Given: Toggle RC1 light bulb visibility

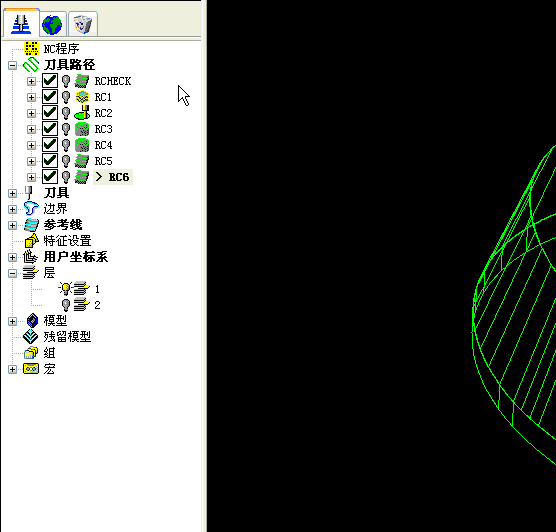Looking at the screenshot, I should [x=66, y=97].
